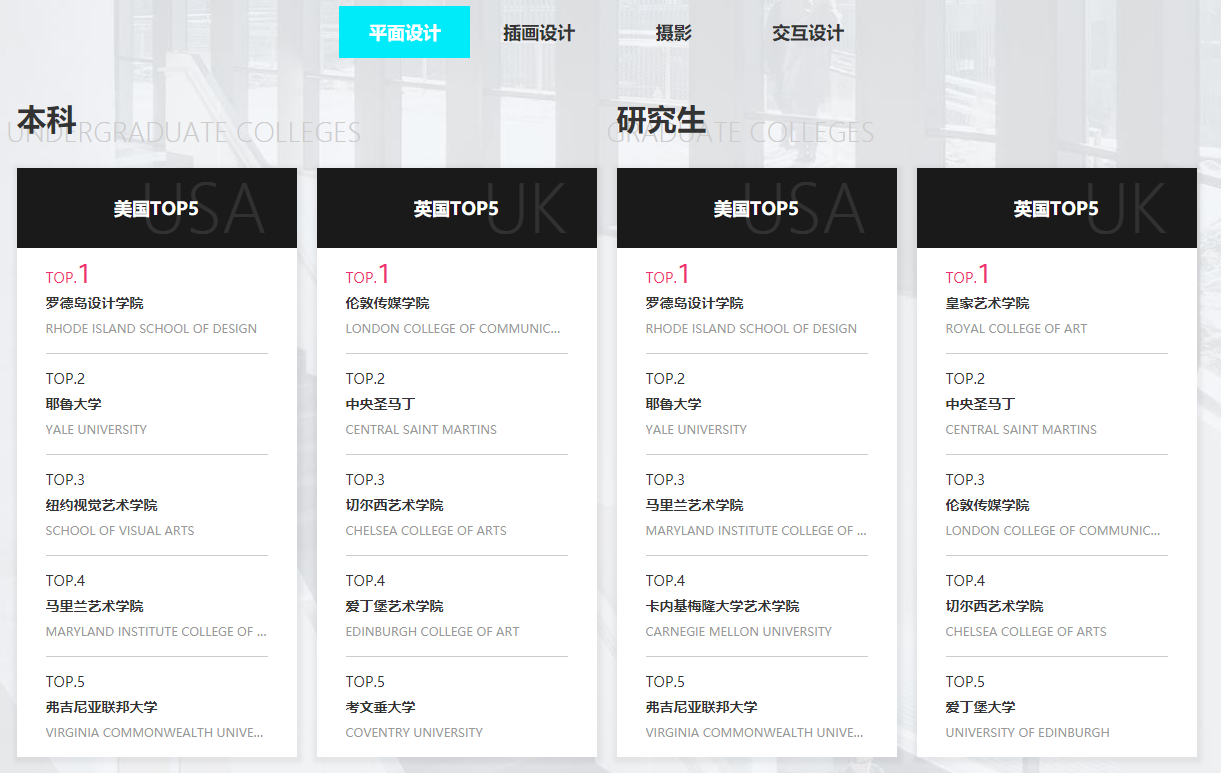
Task: Select 皇家艺术学院 school entry
Action: pyautogui.click(x=987, y=303)
